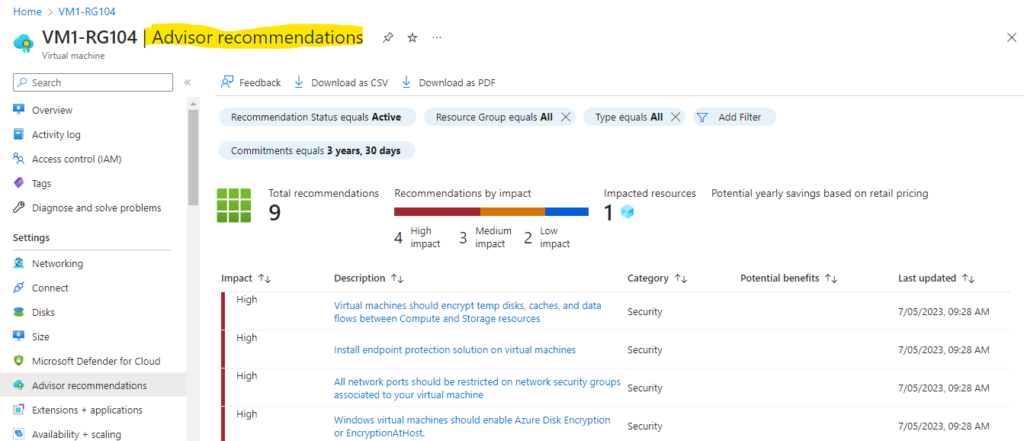Click the Connect icon in sidebar
This screenshot has width=1024, height=441.
pyautogui.click(x=19, y=287)
